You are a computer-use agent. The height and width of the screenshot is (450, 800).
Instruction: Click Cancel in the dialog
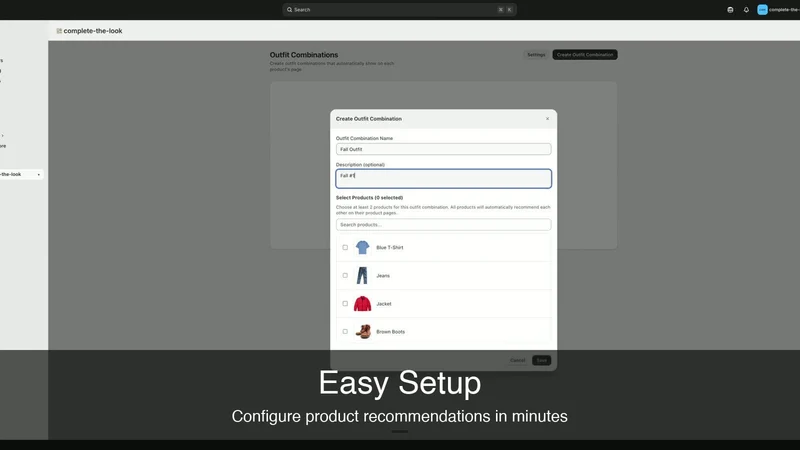(x=517, y=360)
